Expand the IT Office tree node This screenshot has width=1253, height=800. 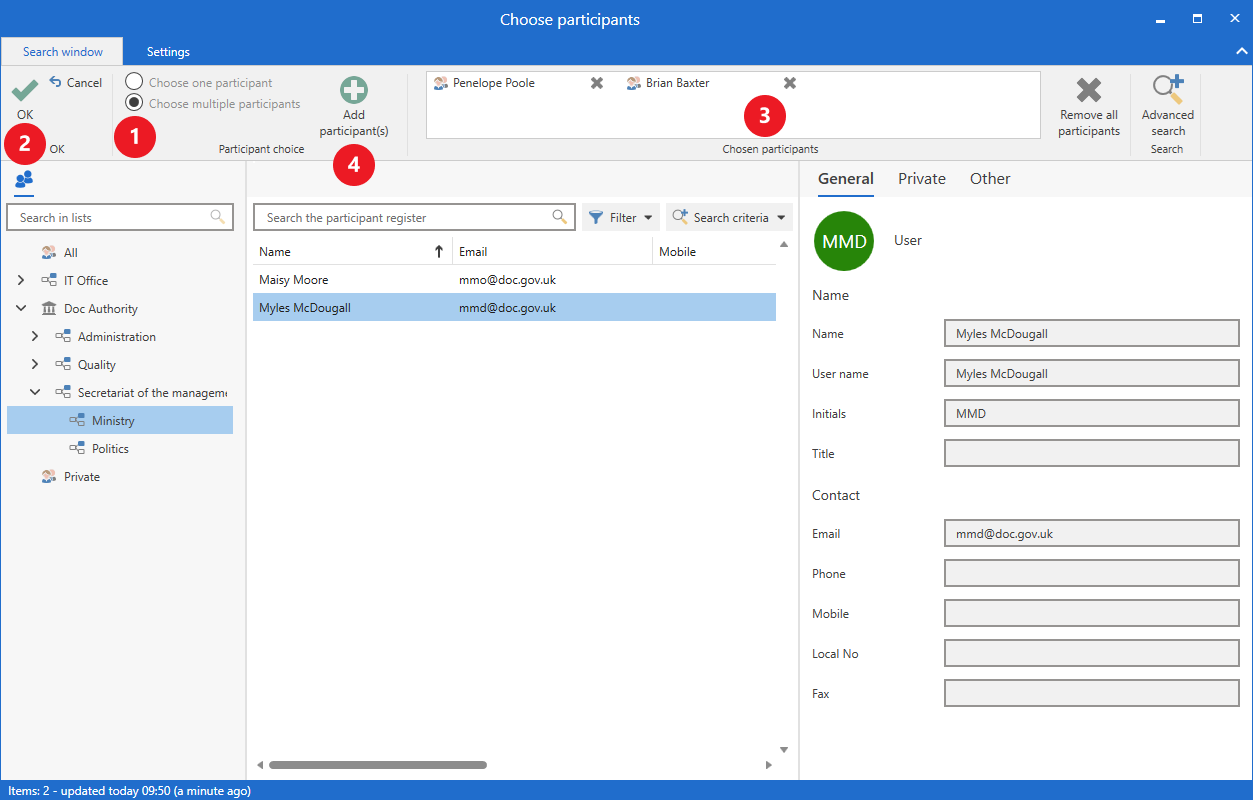tap(21, 281)
